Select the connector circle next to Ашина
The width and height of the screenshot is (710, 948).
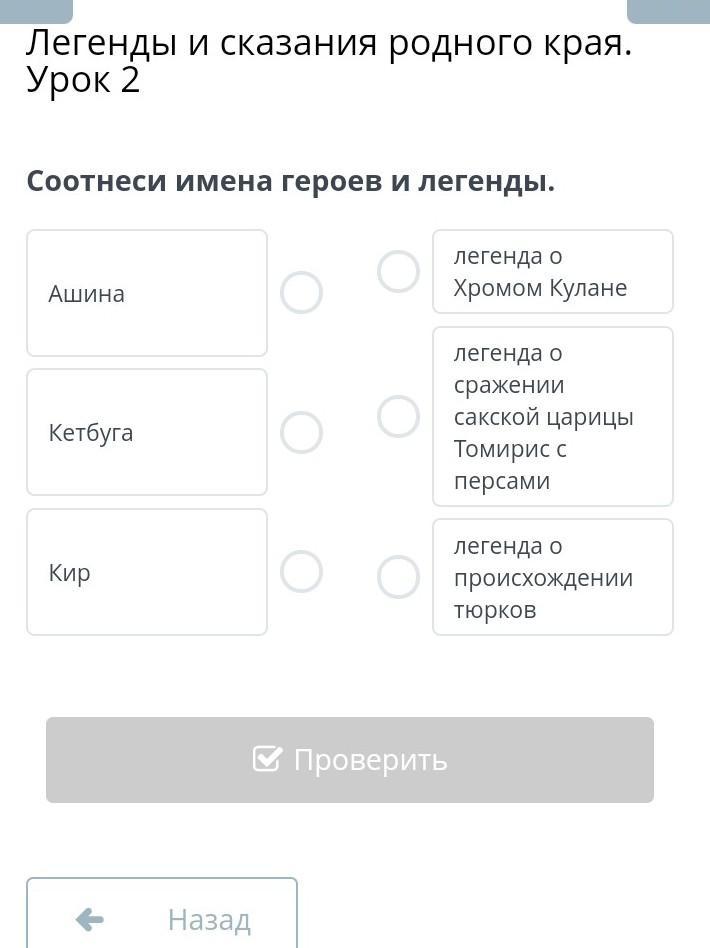point(301,293)
